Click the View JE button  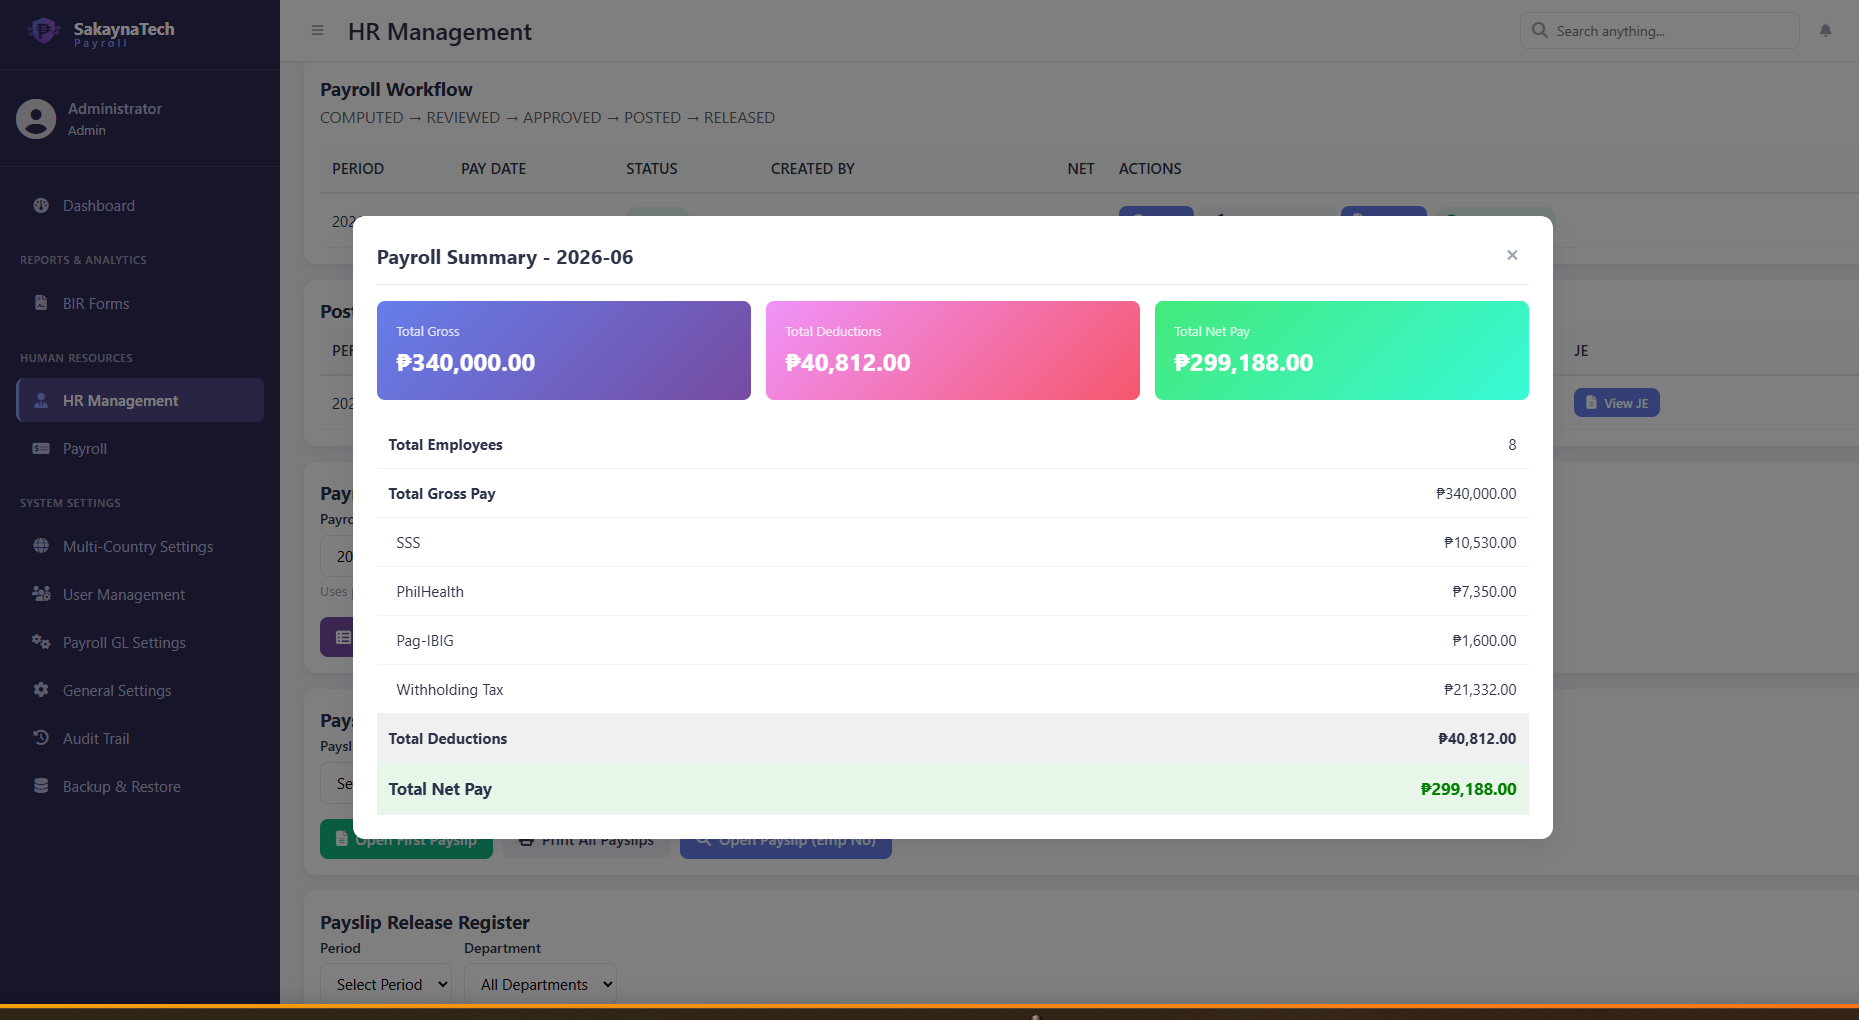pyautogui.click(x=1616, y=403)
